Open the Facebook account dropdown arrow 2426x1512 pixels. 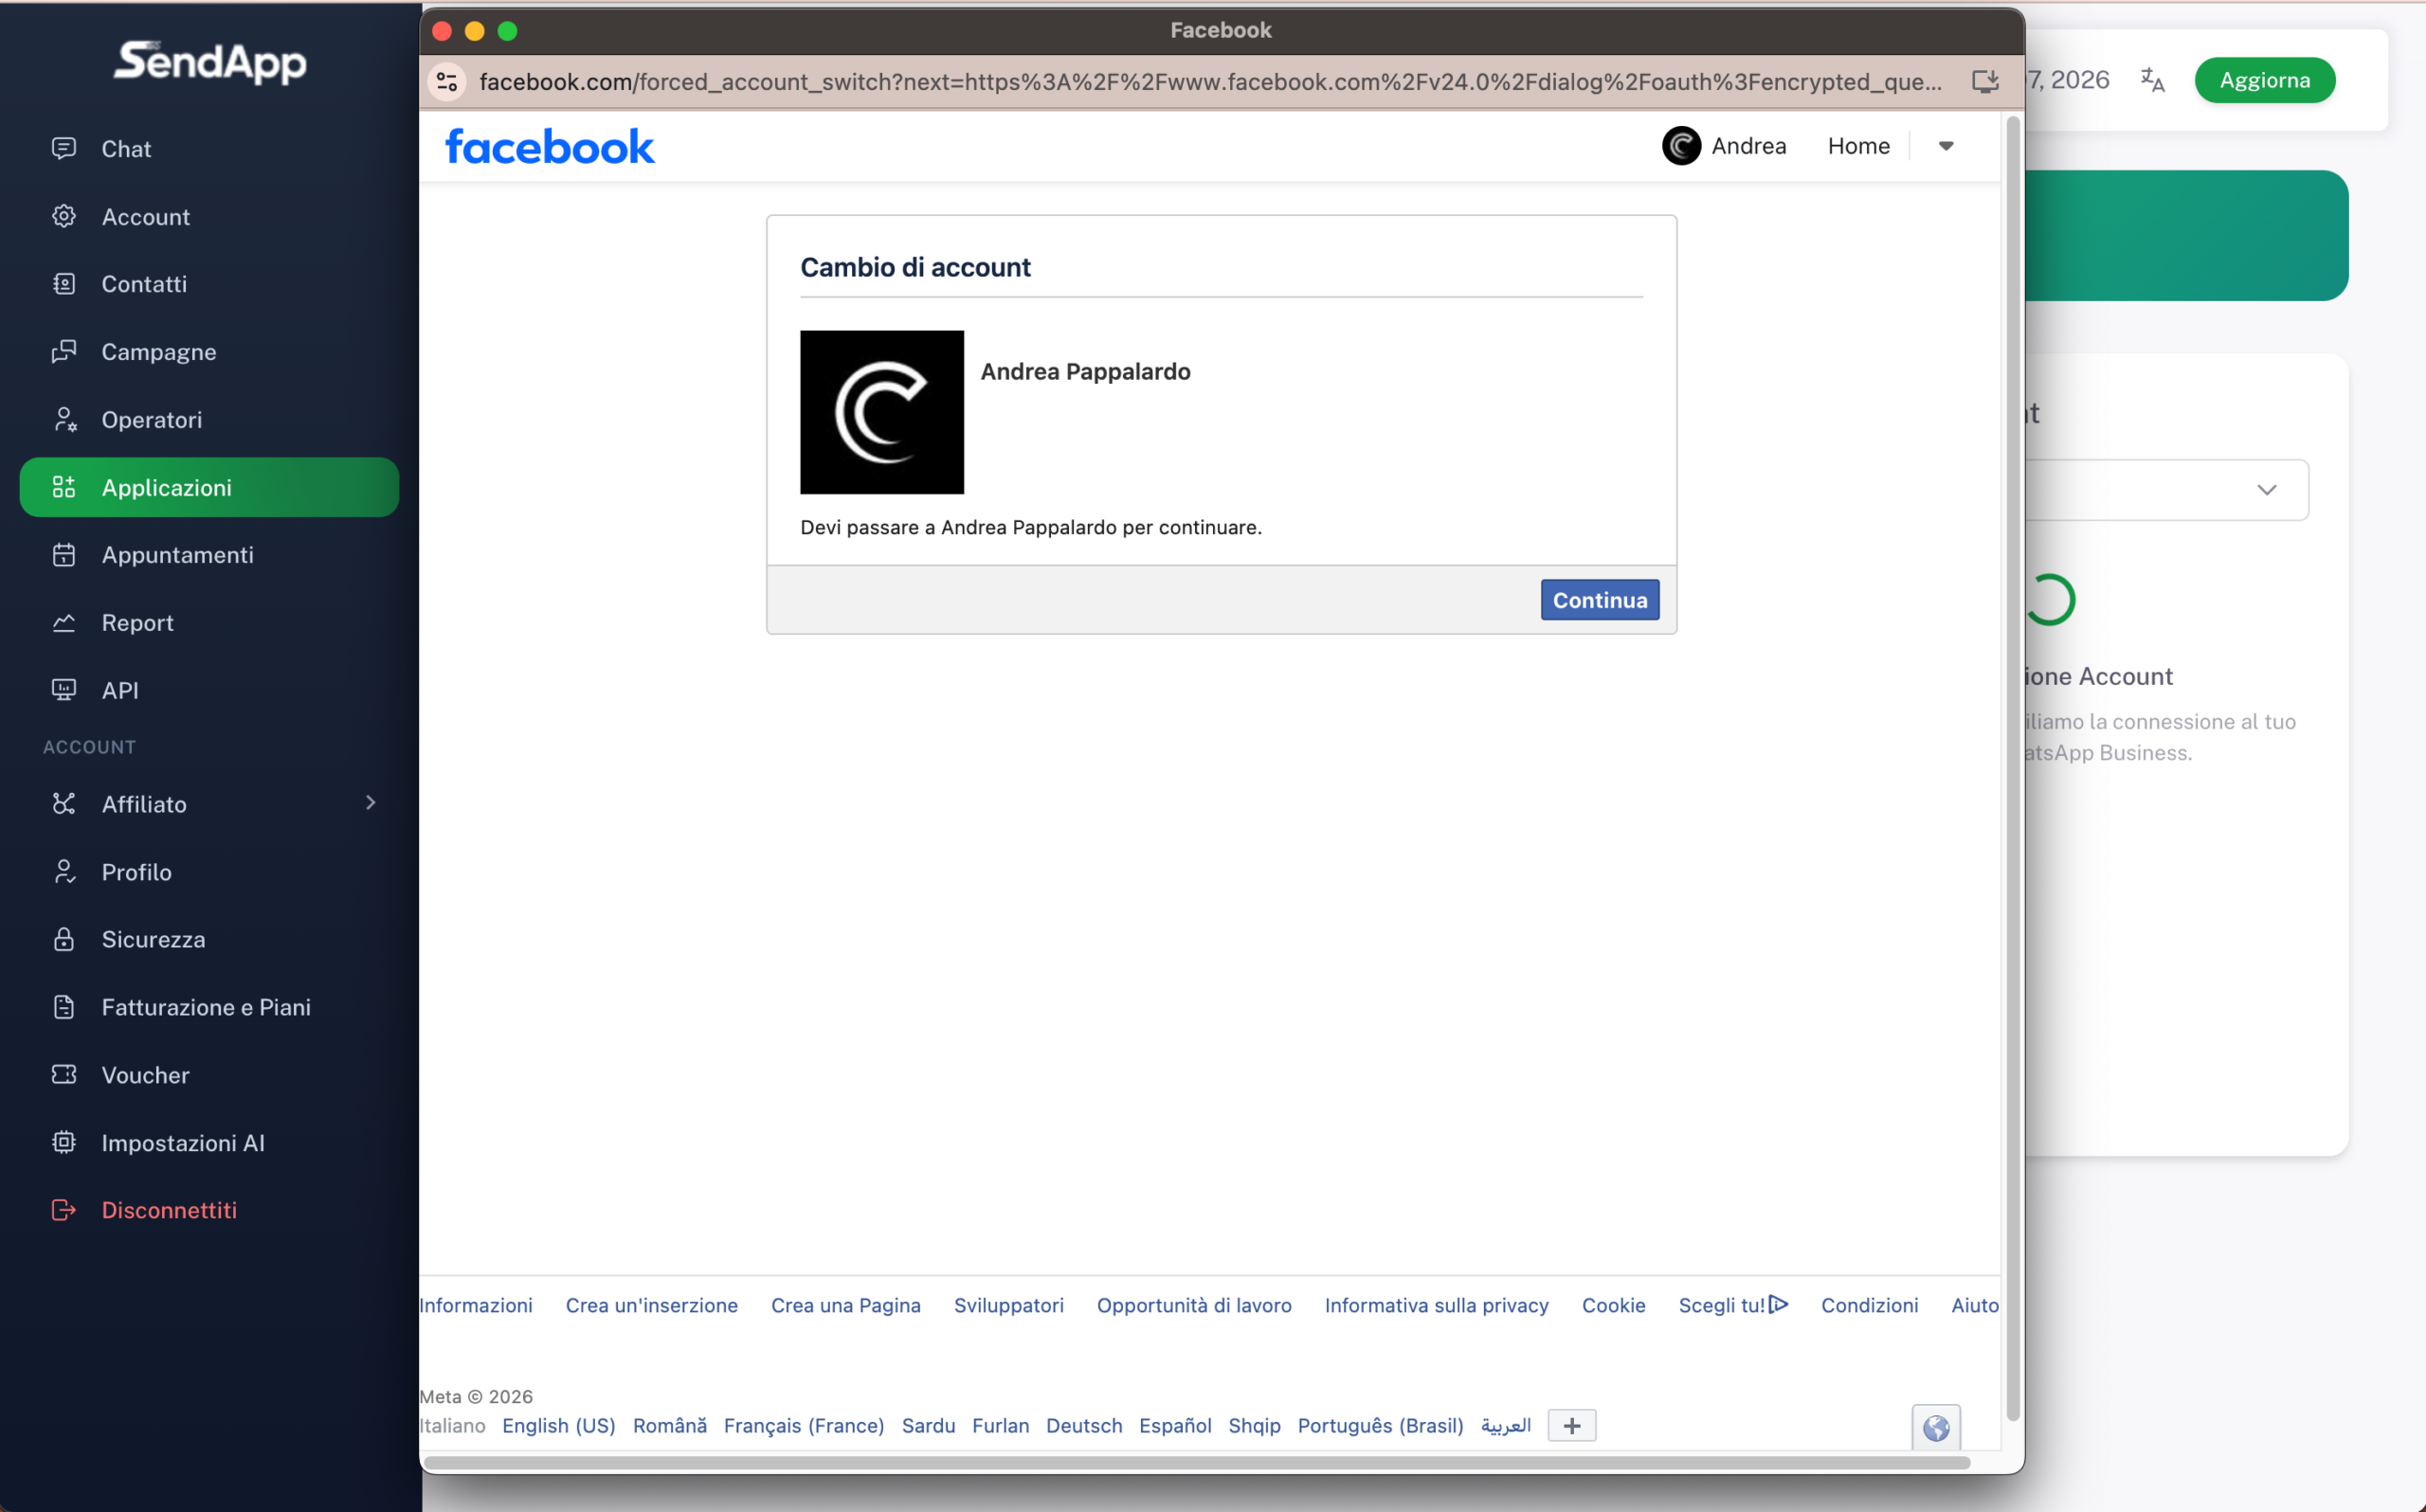click(x=1946, y=146)
